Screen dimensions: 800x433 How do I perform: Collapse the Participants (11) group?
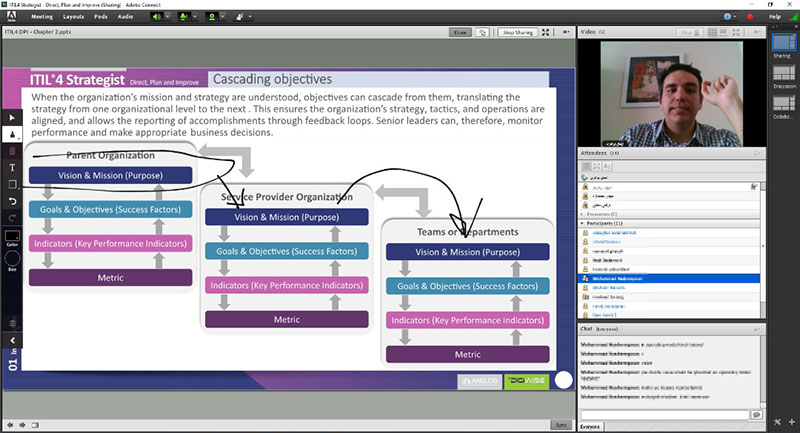point(583,223)
